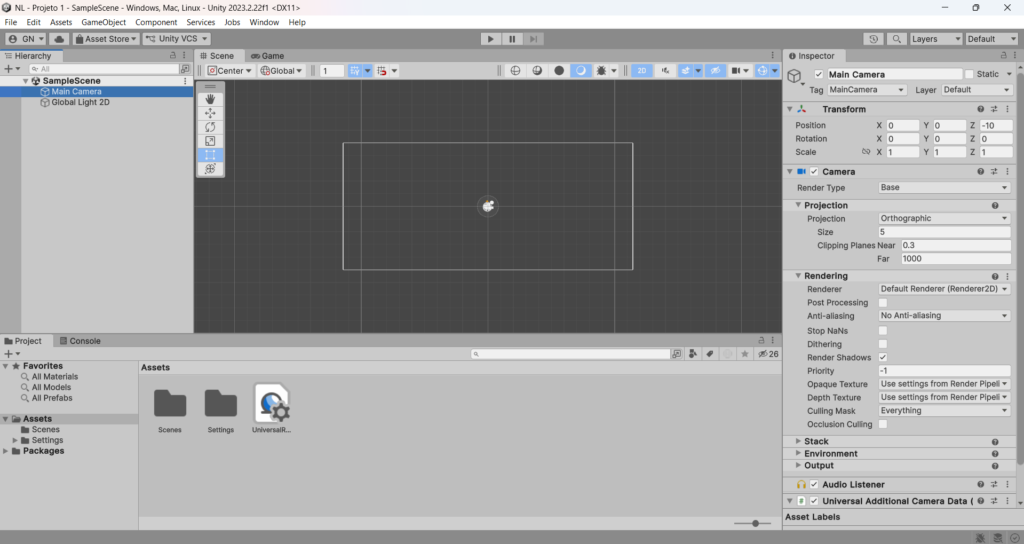This screenshot has height=544, width=1024.
Task: Select Global Light 2D in Hierarchy
Action: pos(80,103)
